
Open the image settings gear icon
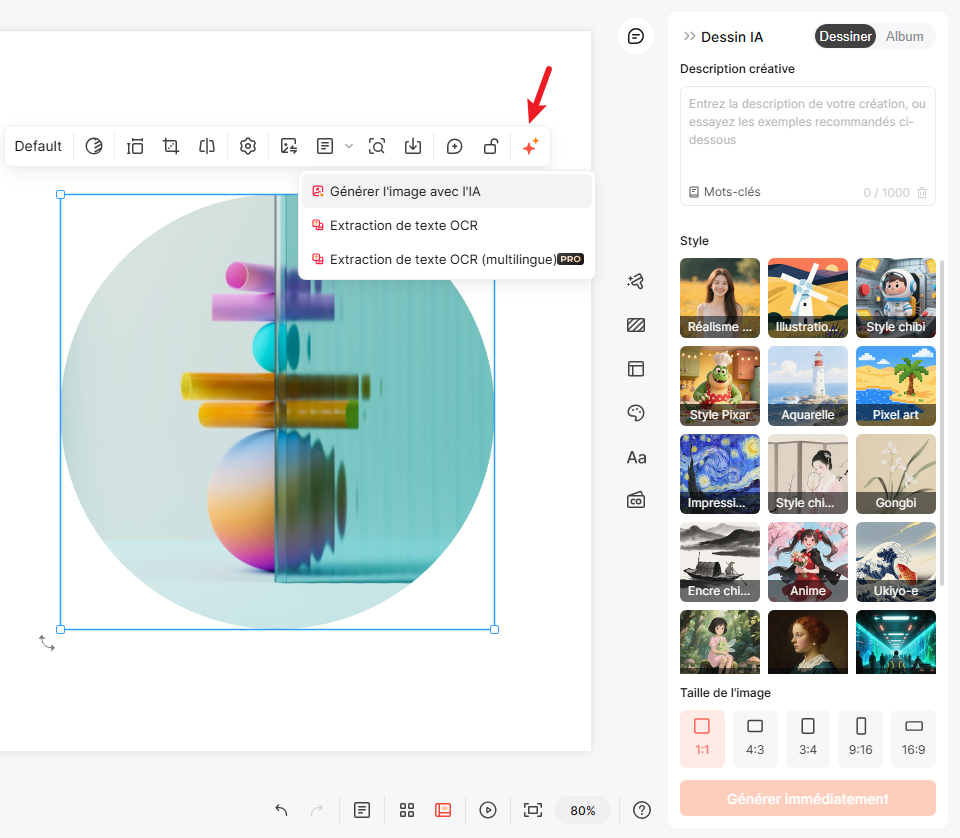point(248,146)
